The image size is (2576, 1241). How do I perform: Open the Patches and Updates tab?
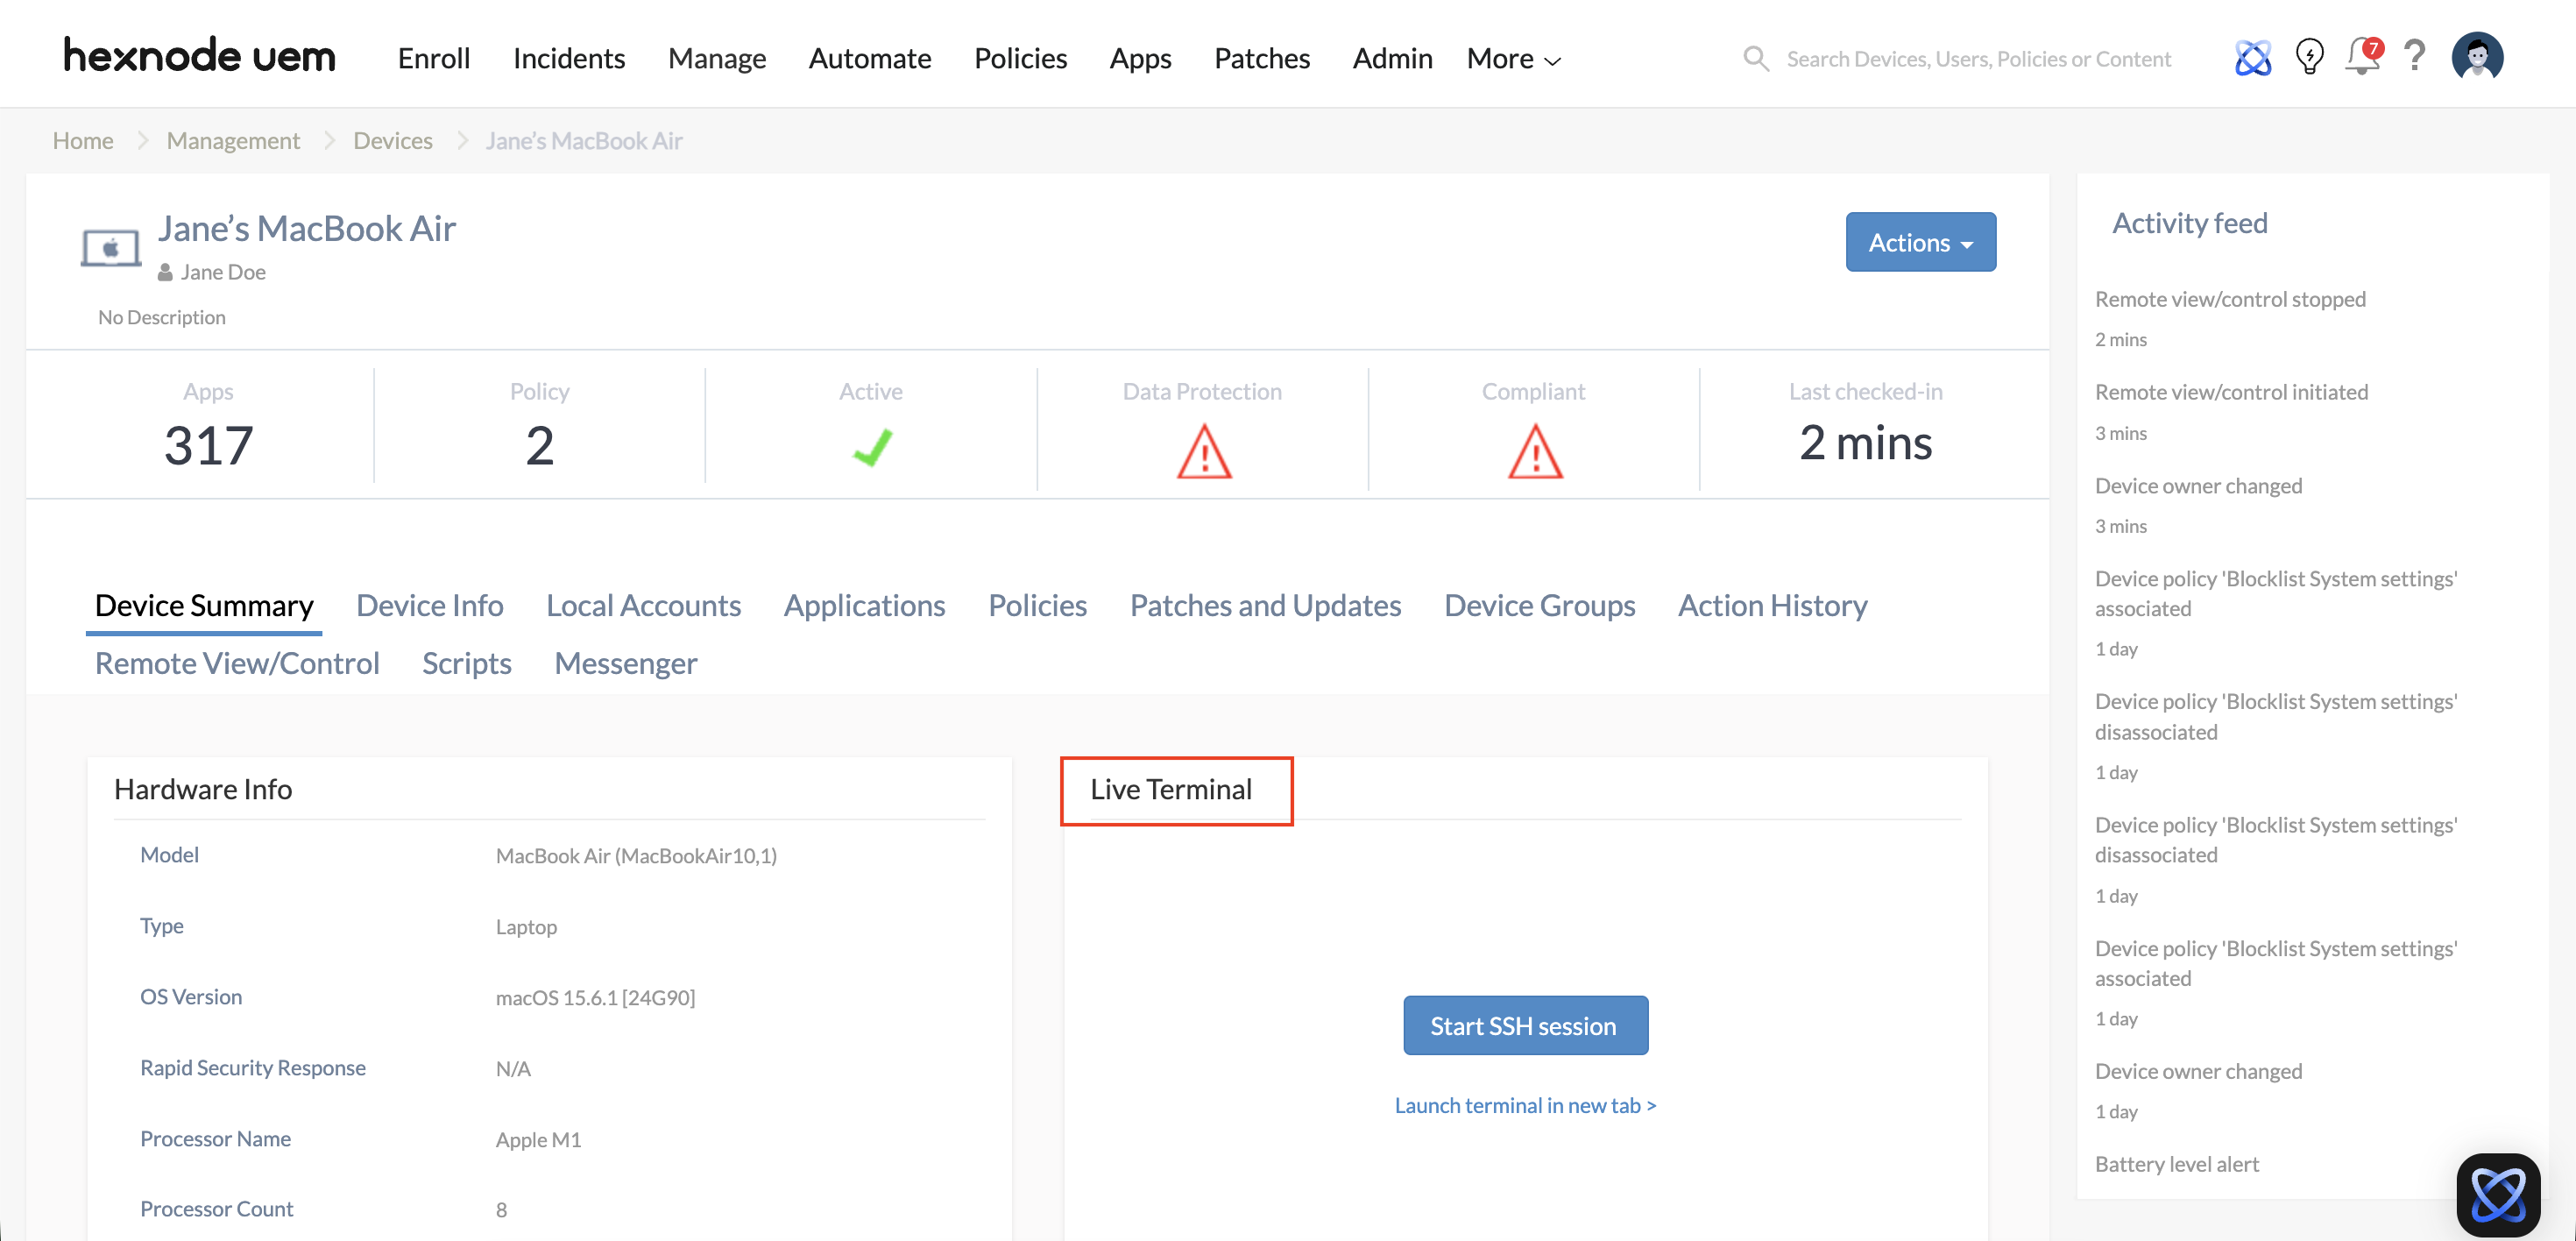pos(1265,605)
